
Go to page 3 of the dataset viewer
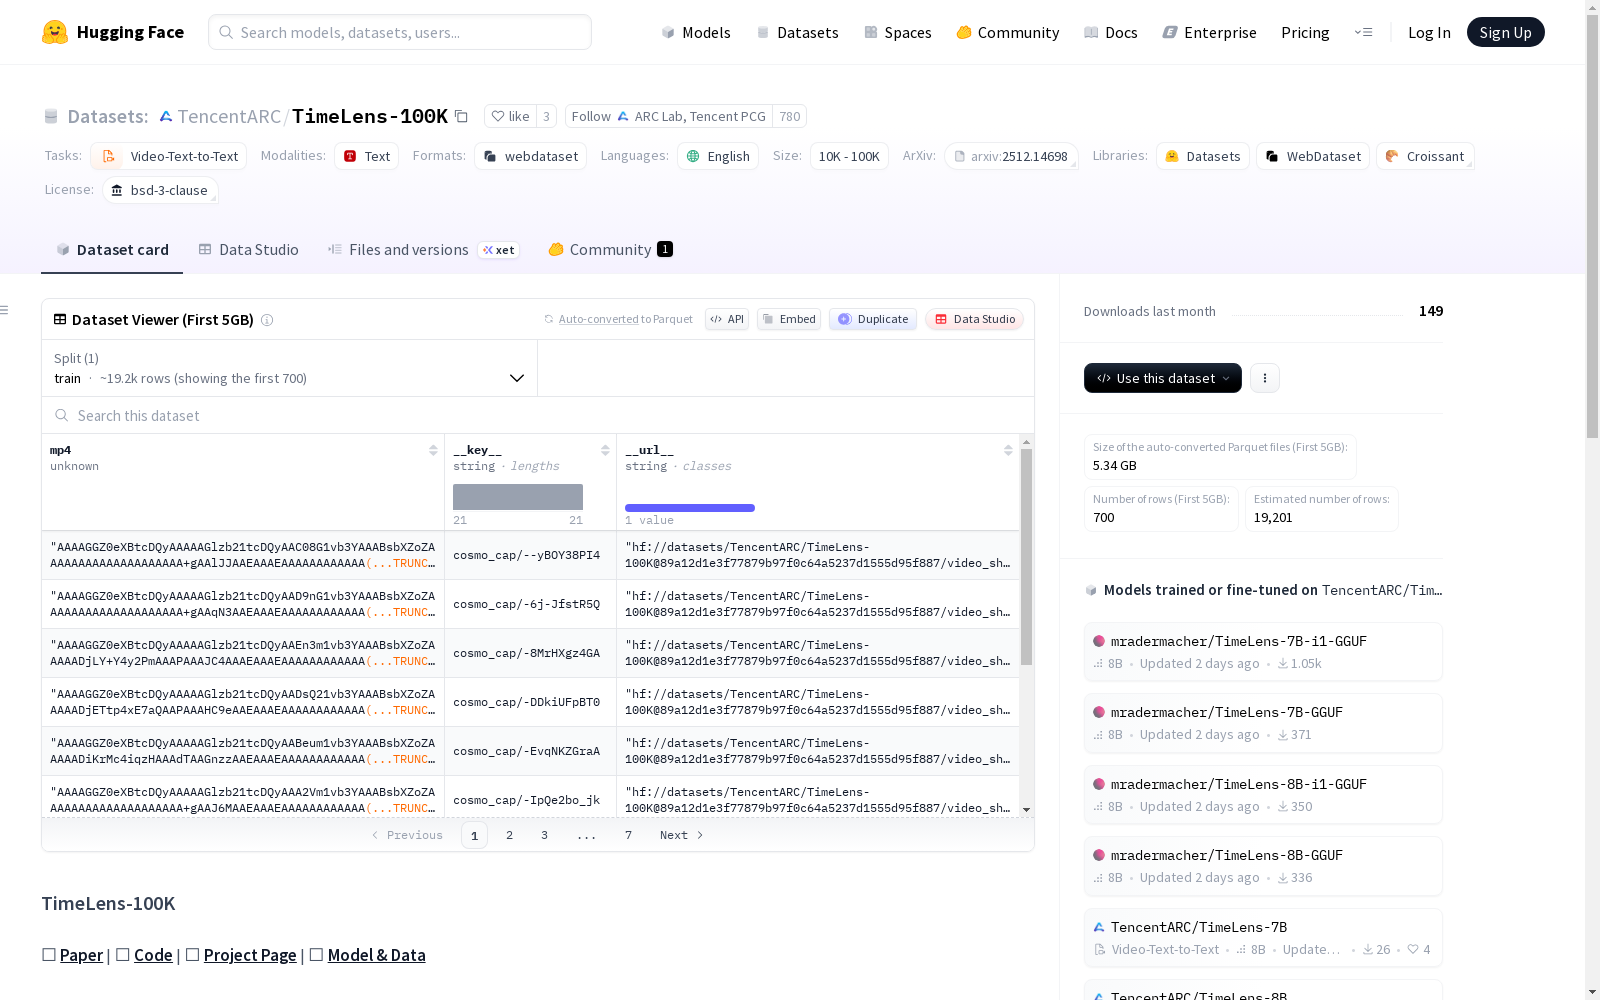click(x=544, y=835)
